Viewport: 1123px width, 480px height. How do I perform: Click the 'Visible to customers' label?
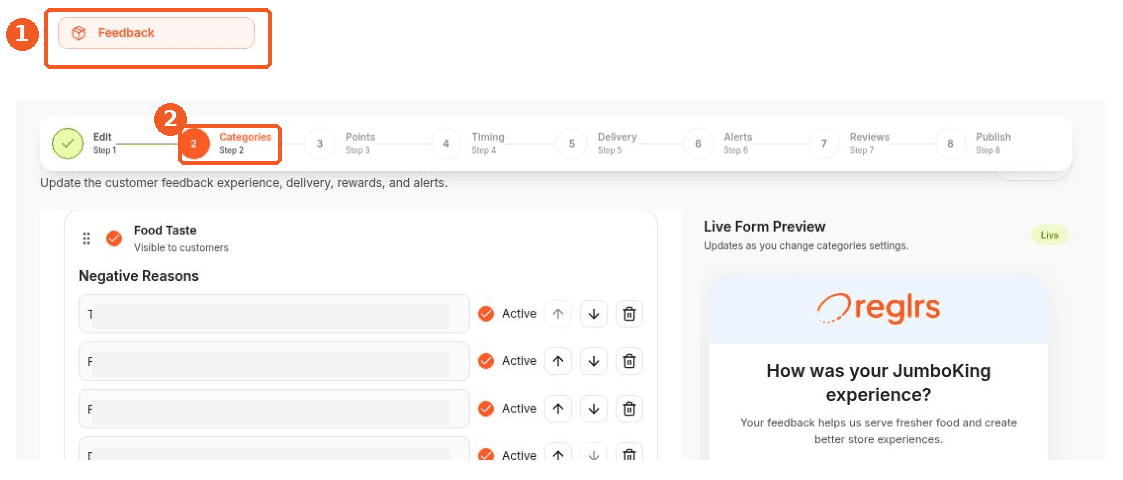coord(181,248)
